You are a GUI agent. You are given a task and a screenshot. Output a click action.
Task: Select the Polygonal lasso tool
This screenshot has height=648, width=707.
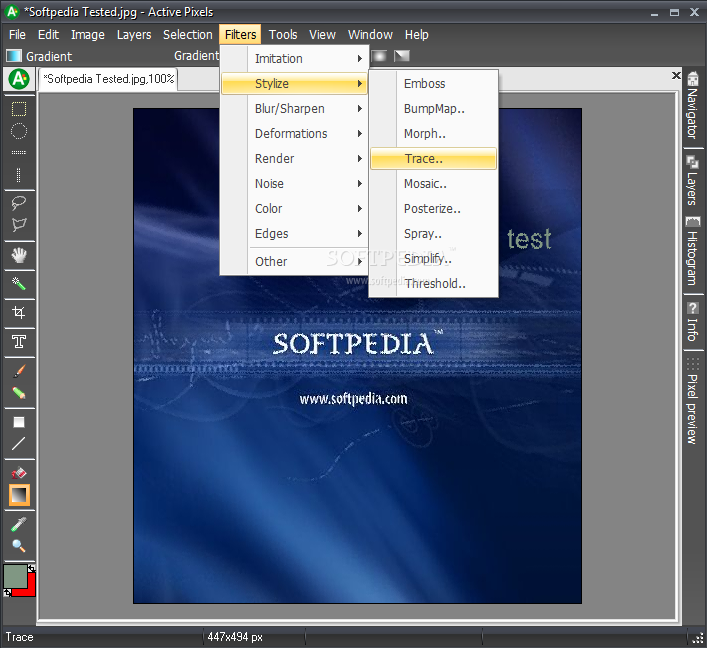(19, 224)
